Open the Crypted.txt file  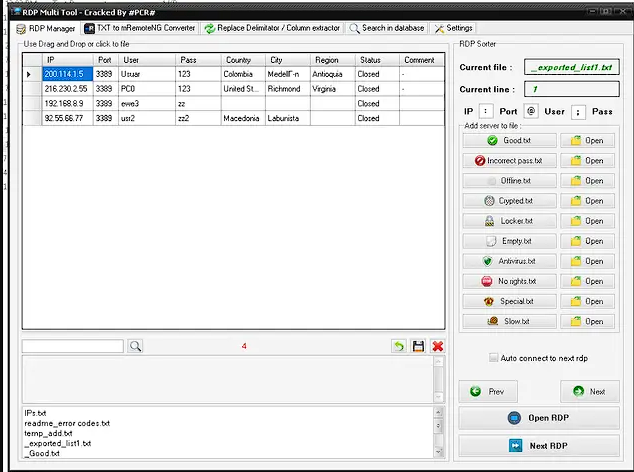[x=588, y=201]
